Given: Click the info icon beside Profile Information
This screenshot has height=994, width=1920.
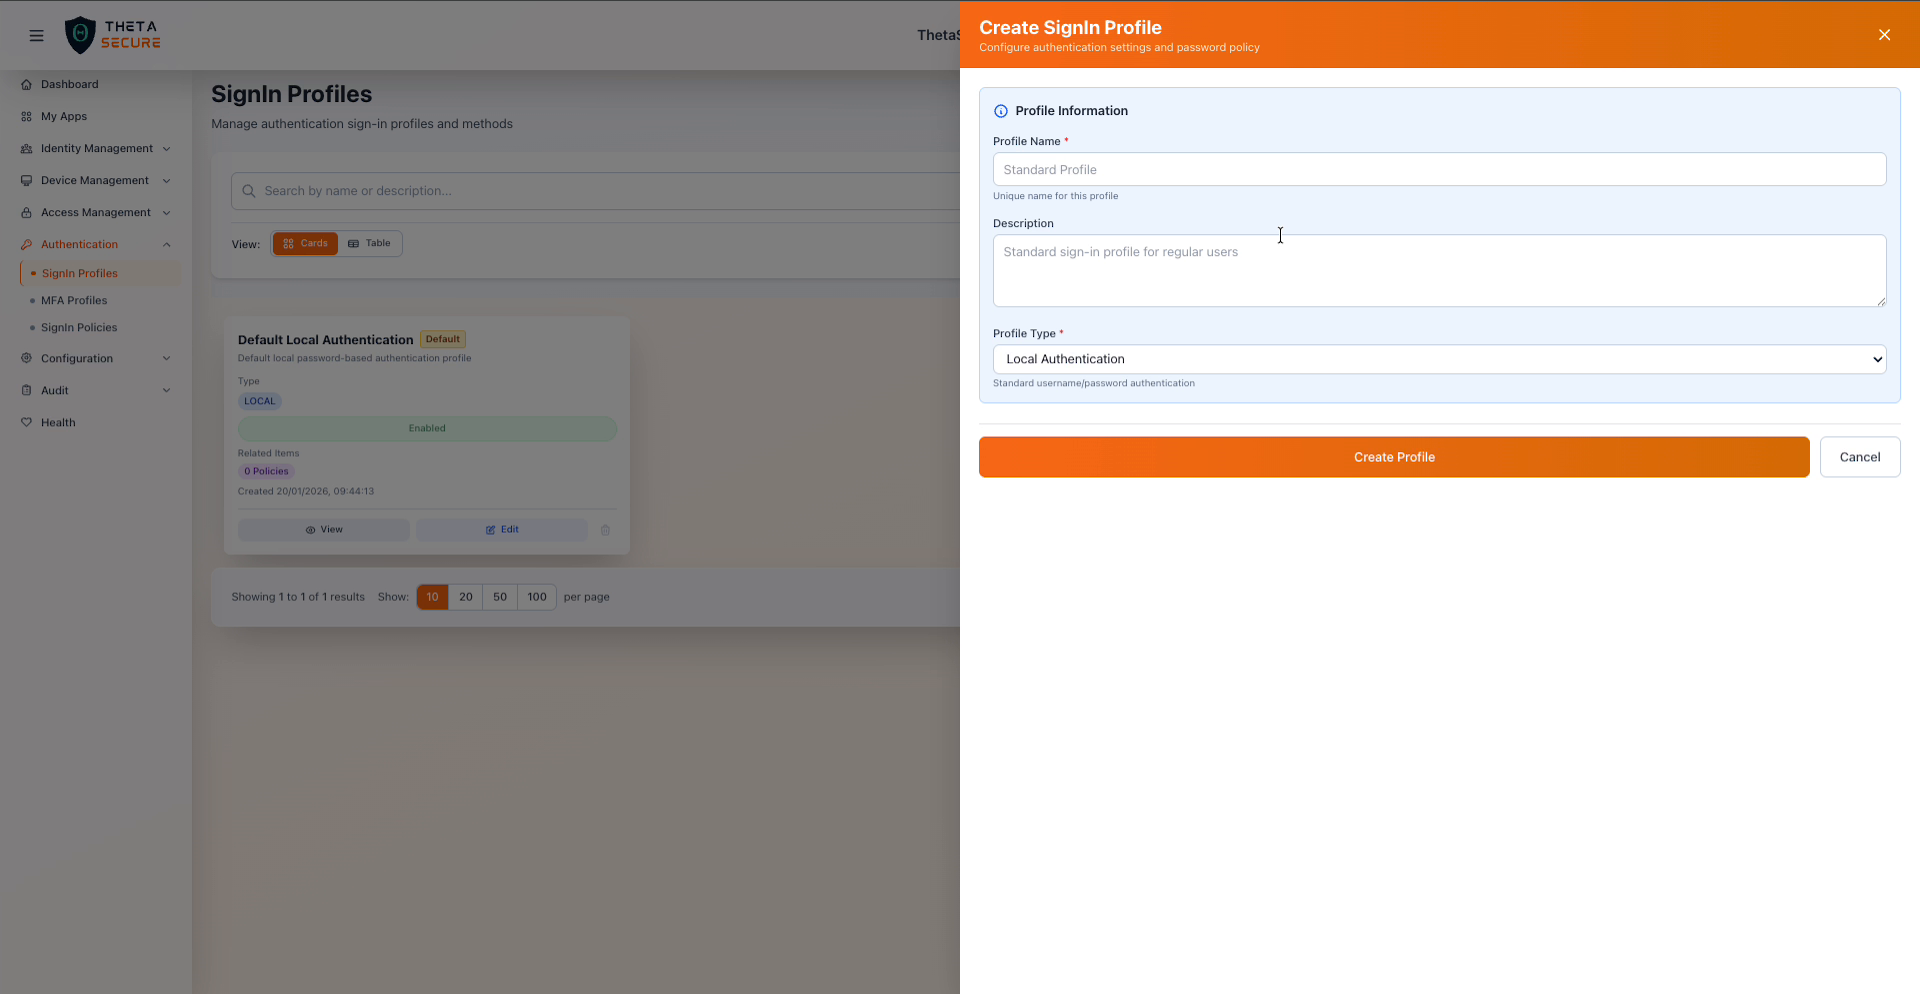Looking at the screenshot, I should coord(1001,111).
